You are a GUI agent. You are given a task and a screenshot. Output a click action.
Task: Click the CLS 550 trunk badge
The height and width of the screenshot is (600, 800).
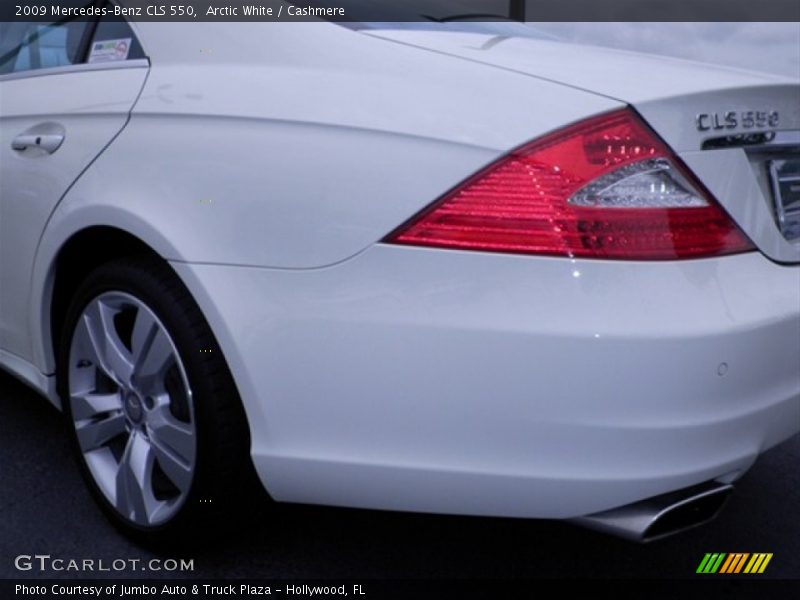[737, 121]
